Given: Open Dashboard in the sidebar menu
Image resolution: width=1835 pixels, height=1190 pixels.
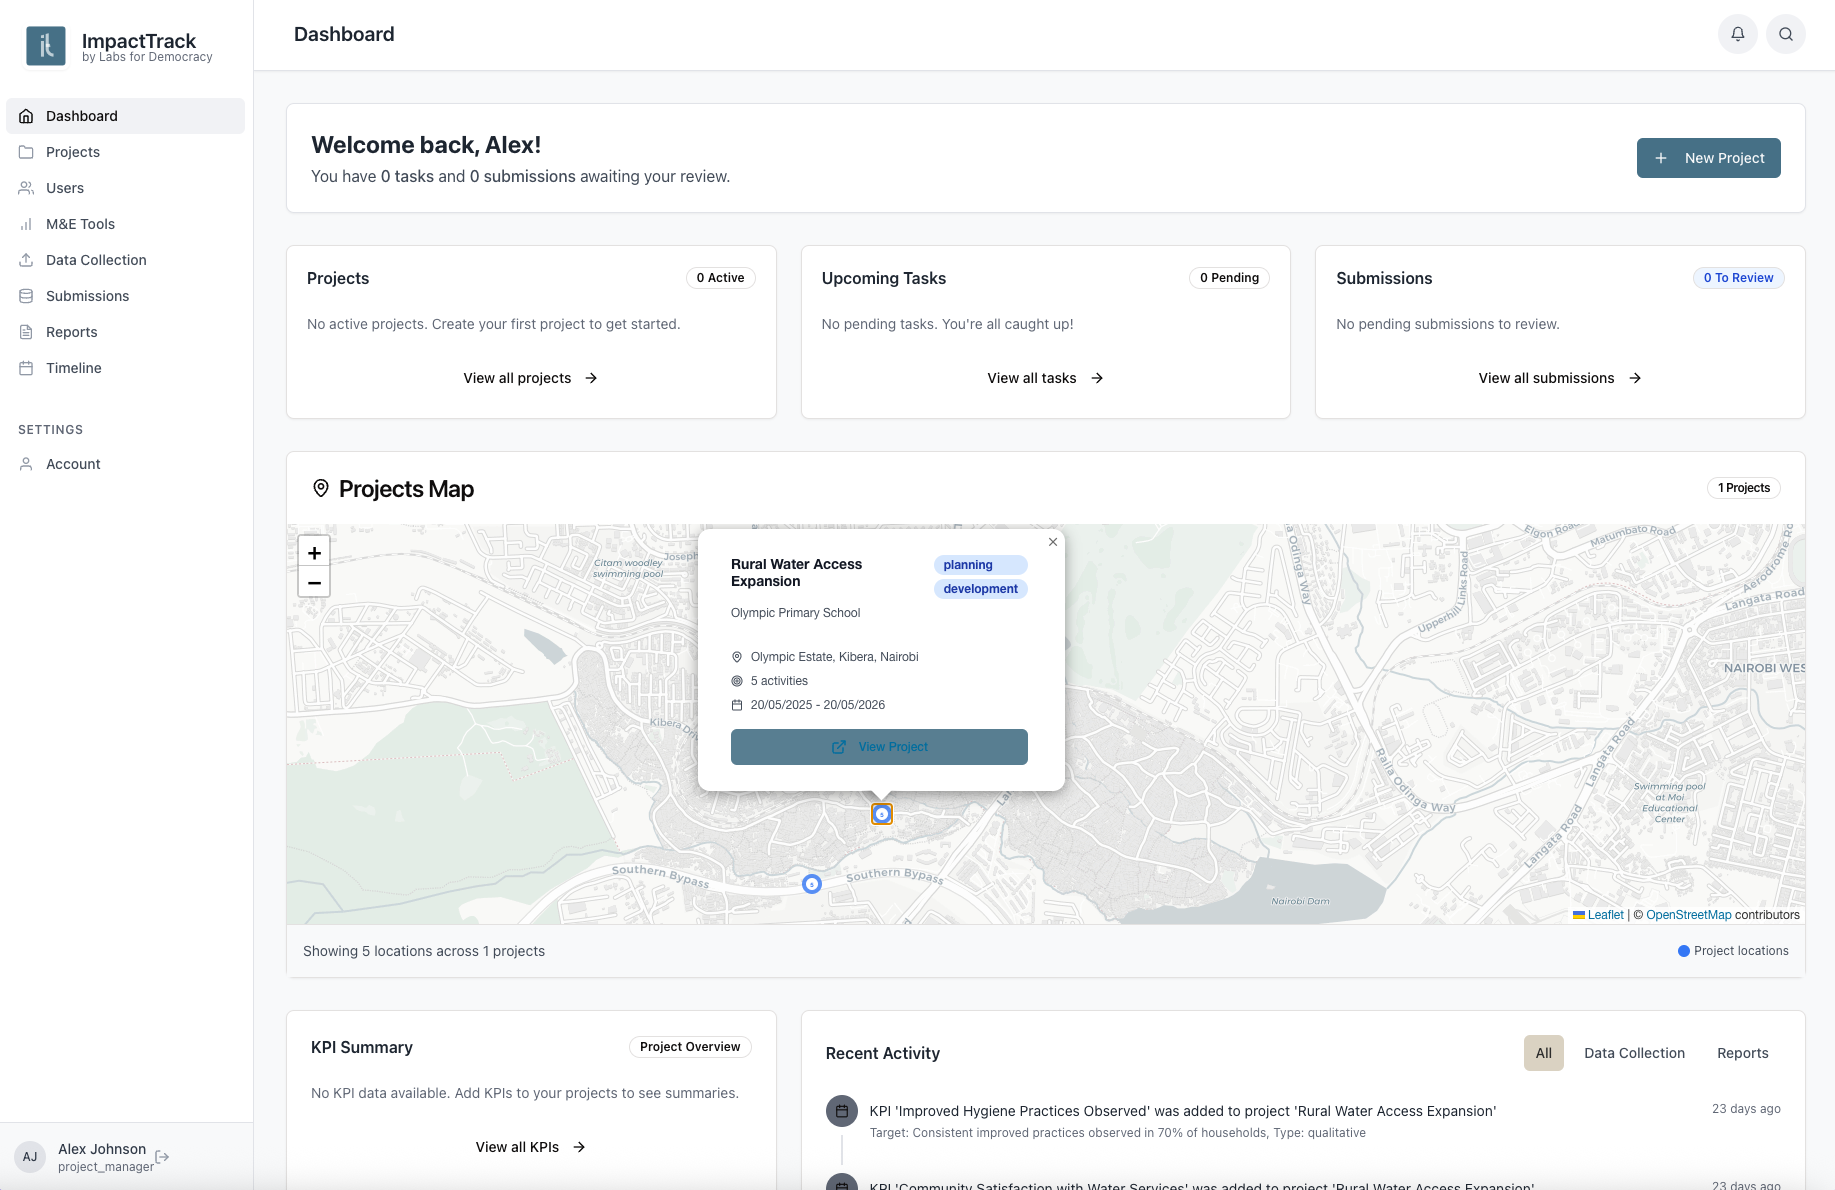Looking at the screenshot, I should [125, 116].
